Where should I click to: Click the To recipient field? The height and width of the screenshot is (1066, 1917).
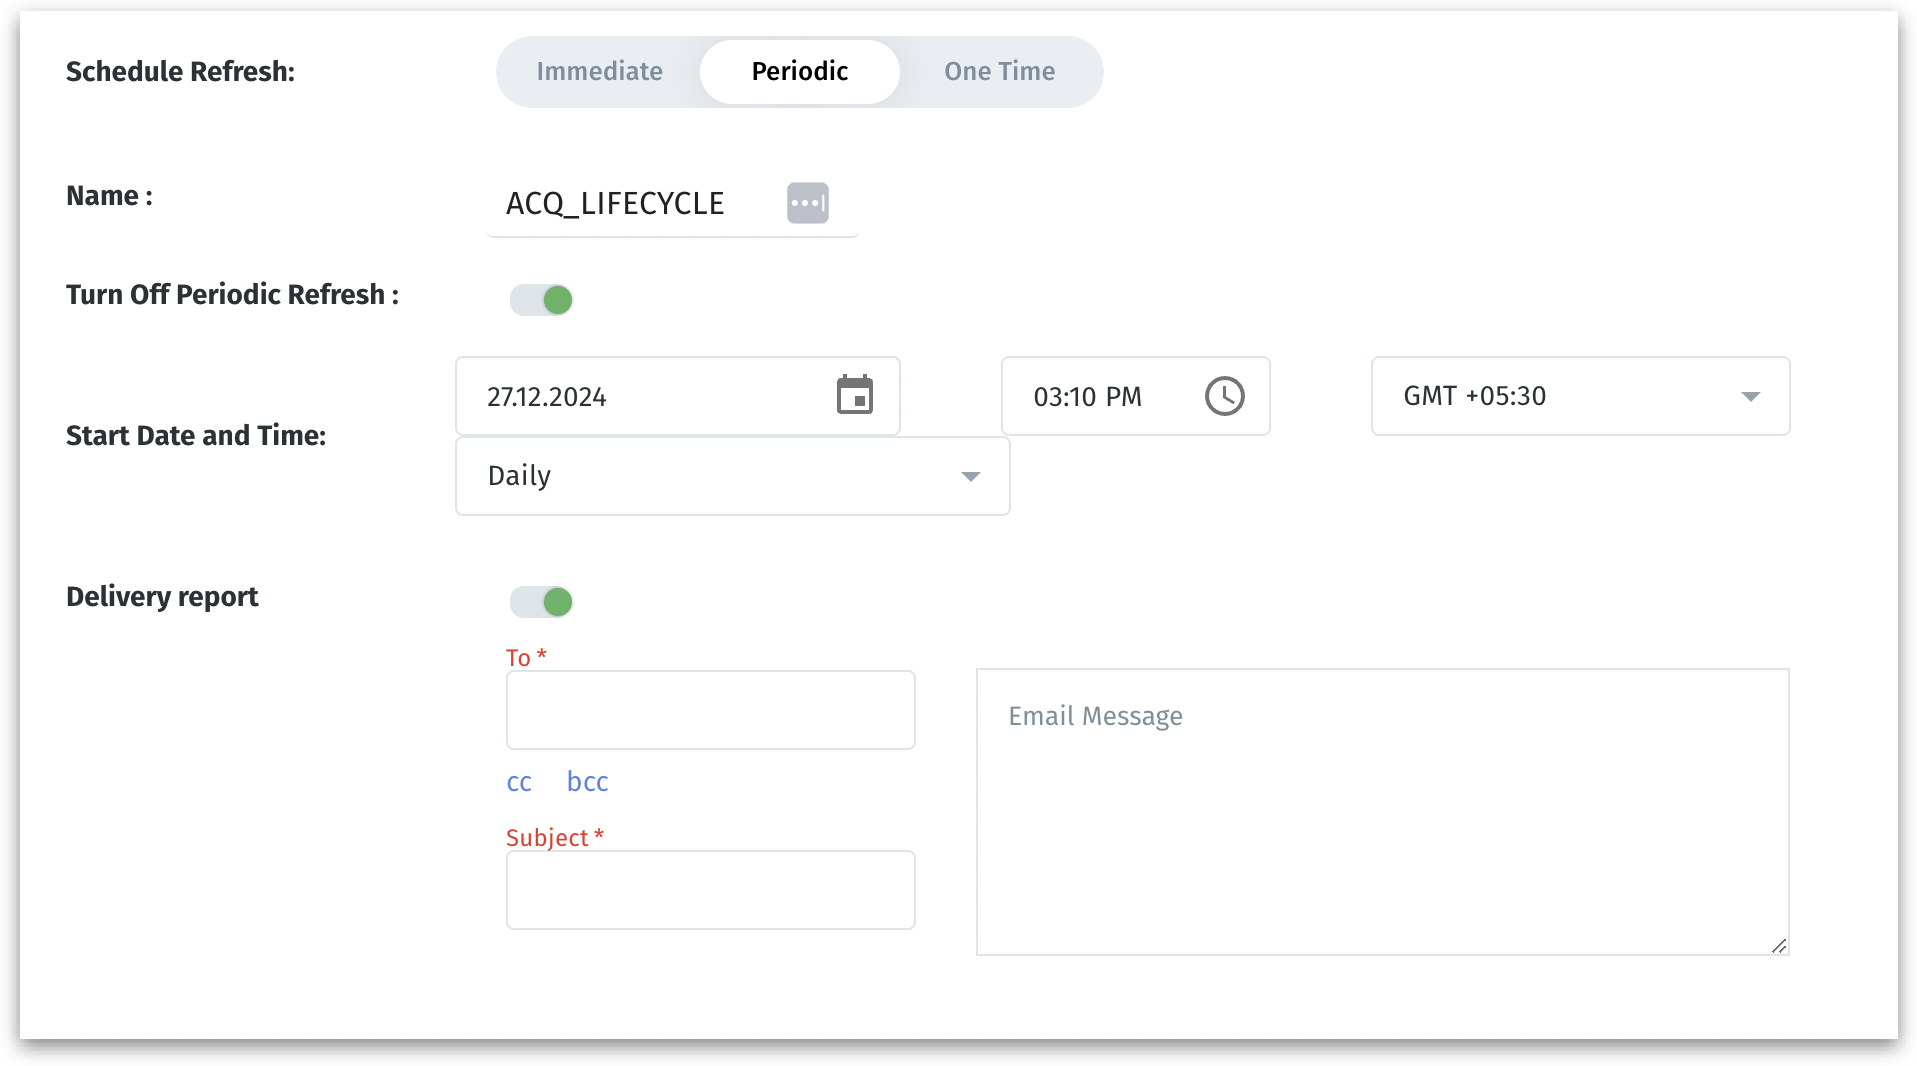(x=710, y=710)
